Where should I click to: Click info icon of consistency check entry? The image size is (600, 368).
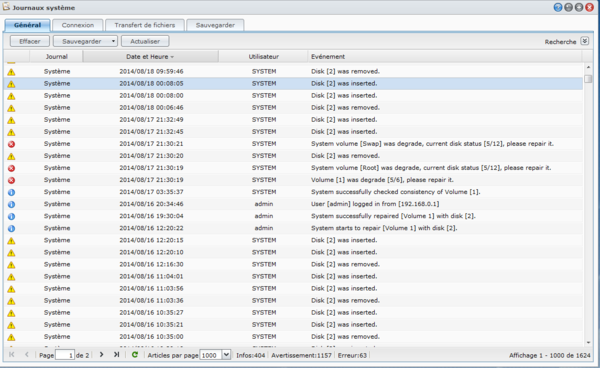[11, 192]
